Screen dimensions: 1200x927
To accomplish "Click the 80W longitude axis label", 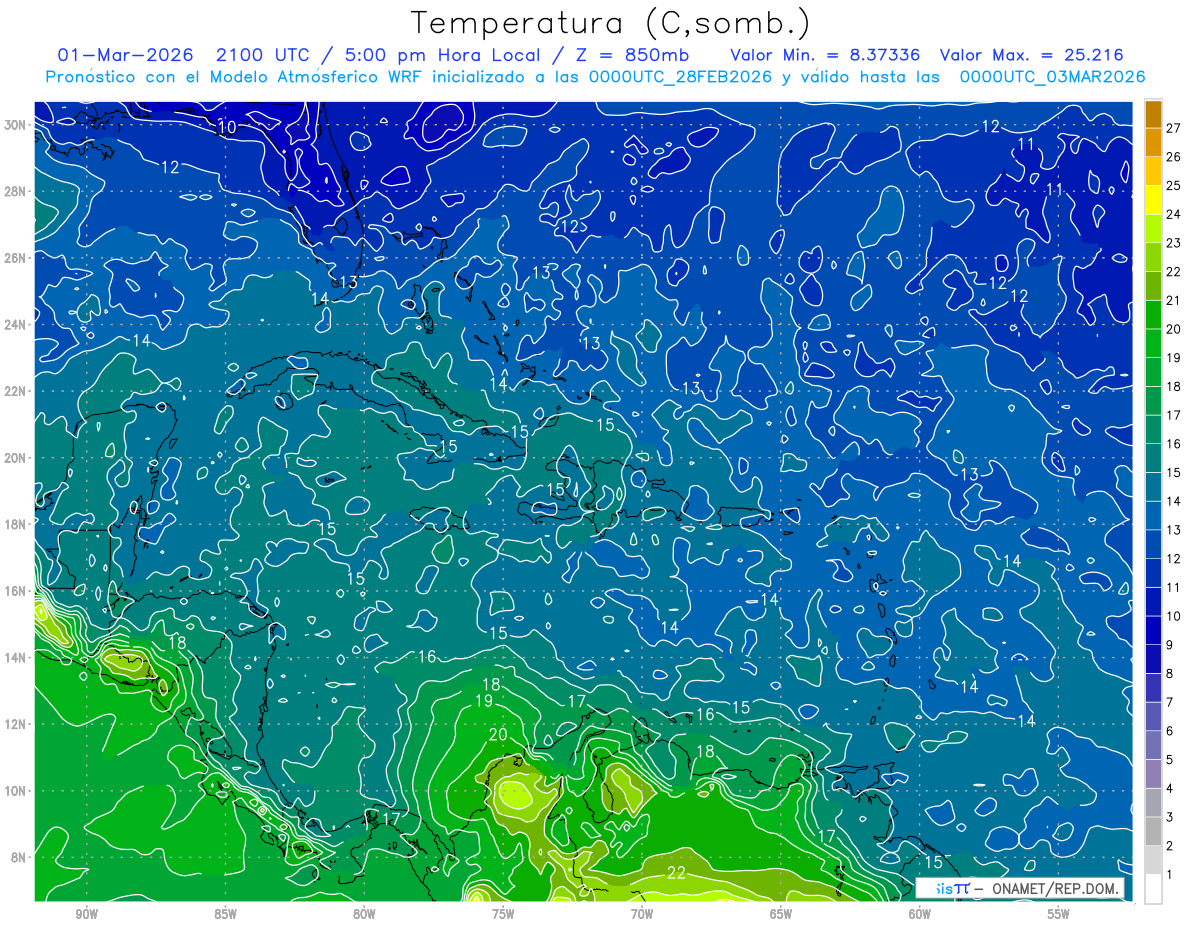I will [364, 915].
